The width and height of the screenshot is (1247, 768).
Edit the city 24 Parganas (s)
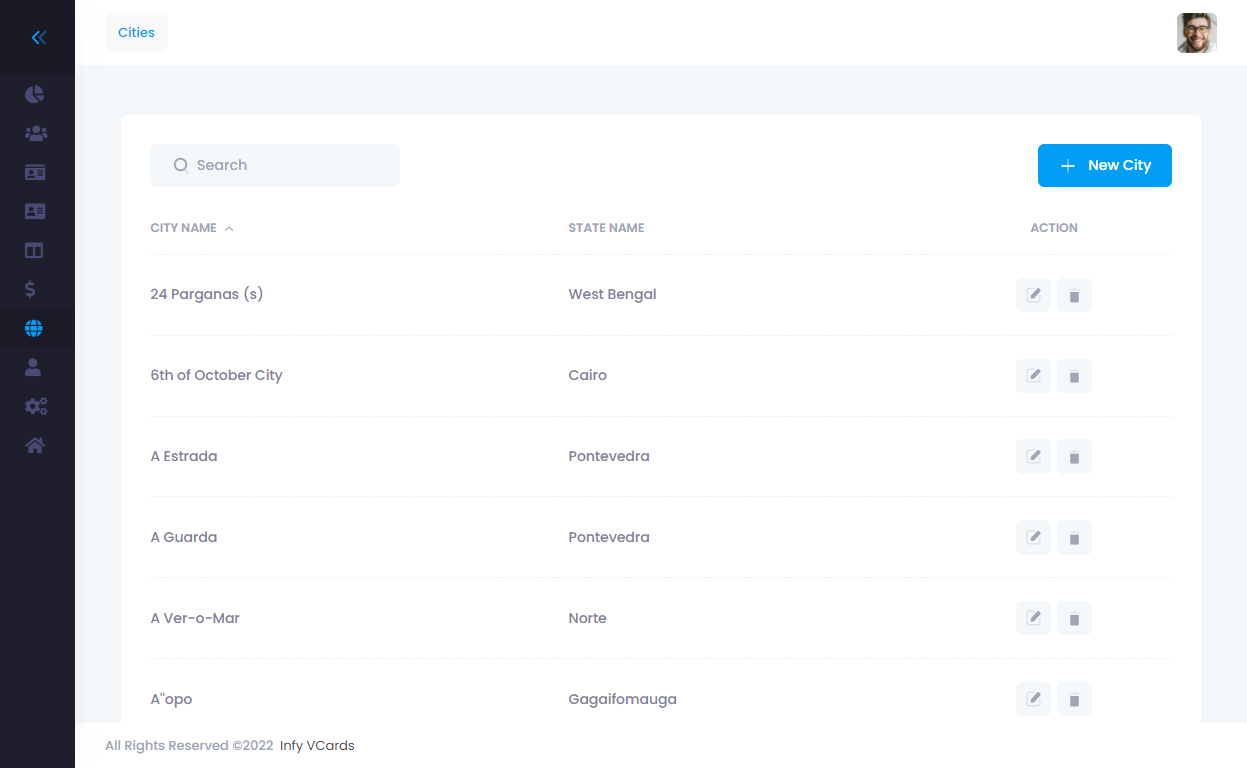pyautogui.click(x=1033, y=294)
